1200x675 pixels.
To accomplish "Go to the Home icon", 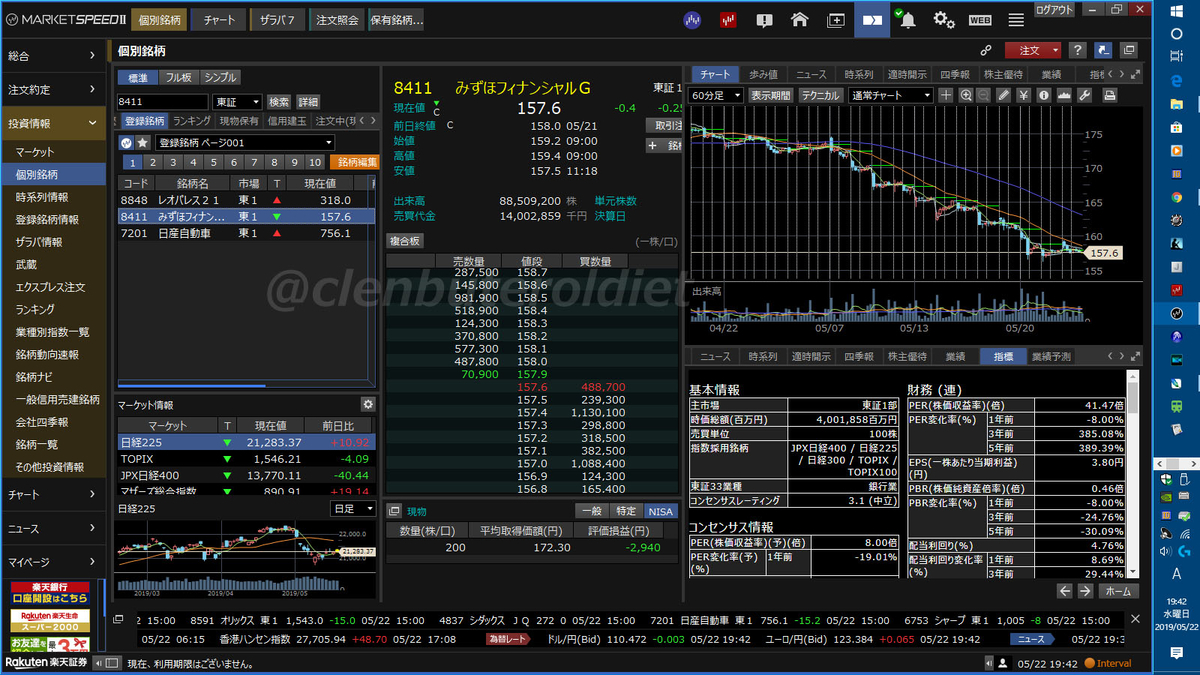I will 799,19.
